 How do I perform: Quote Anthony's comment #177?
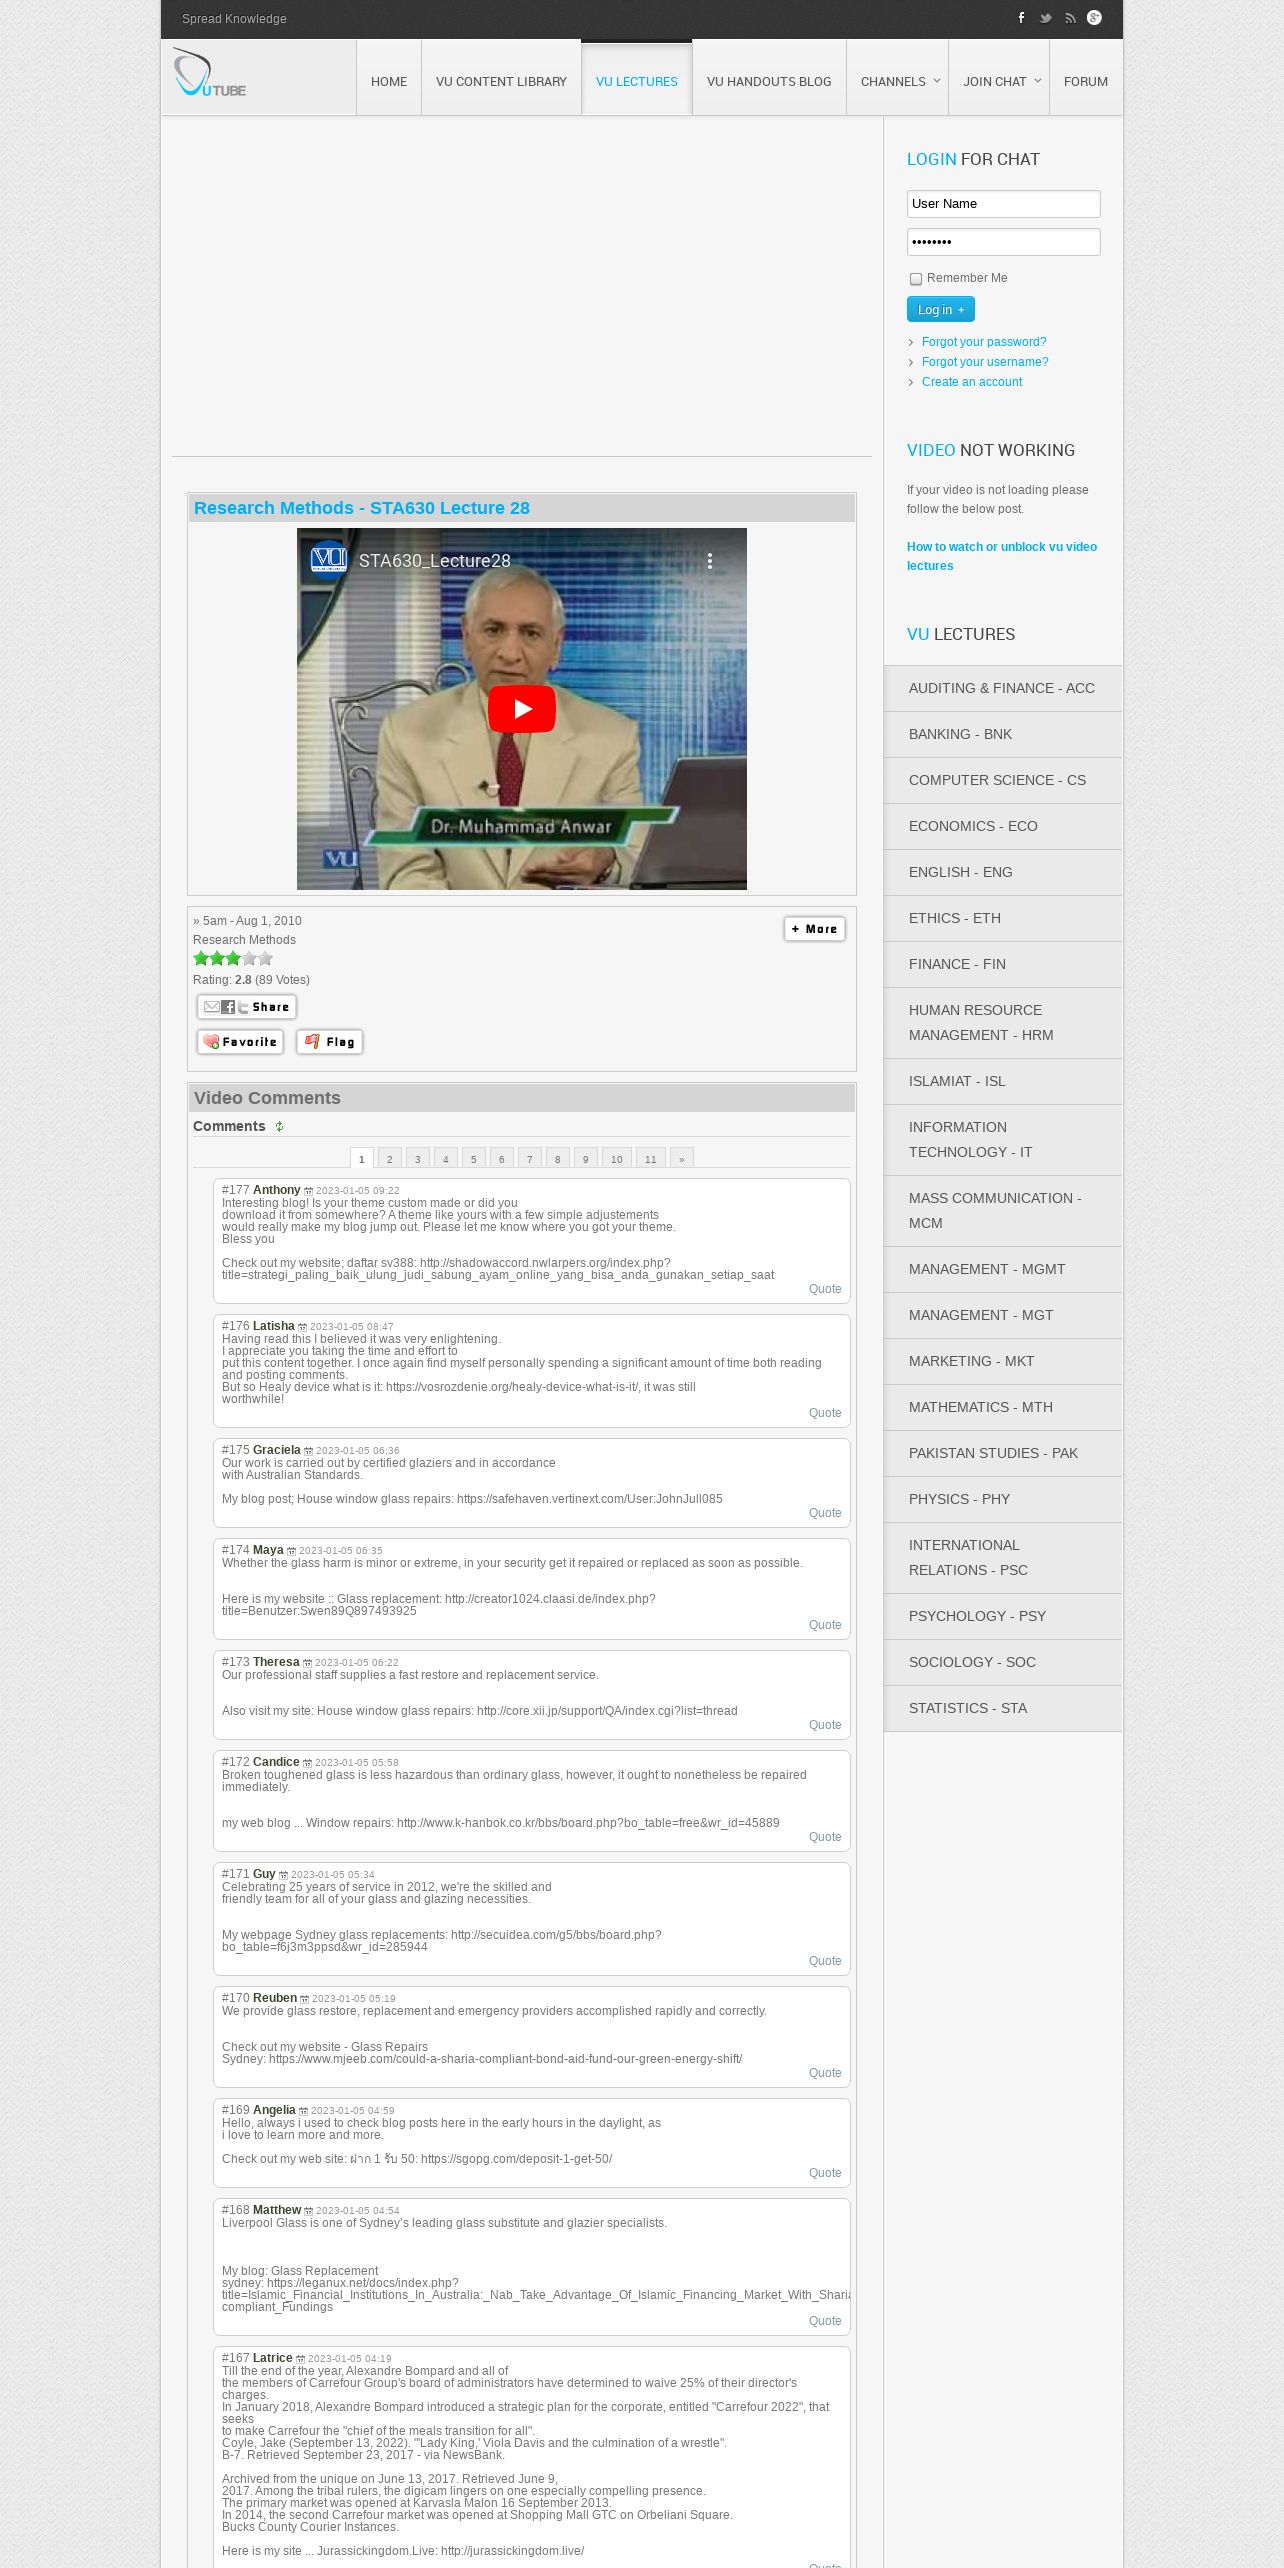point(825,1289)
